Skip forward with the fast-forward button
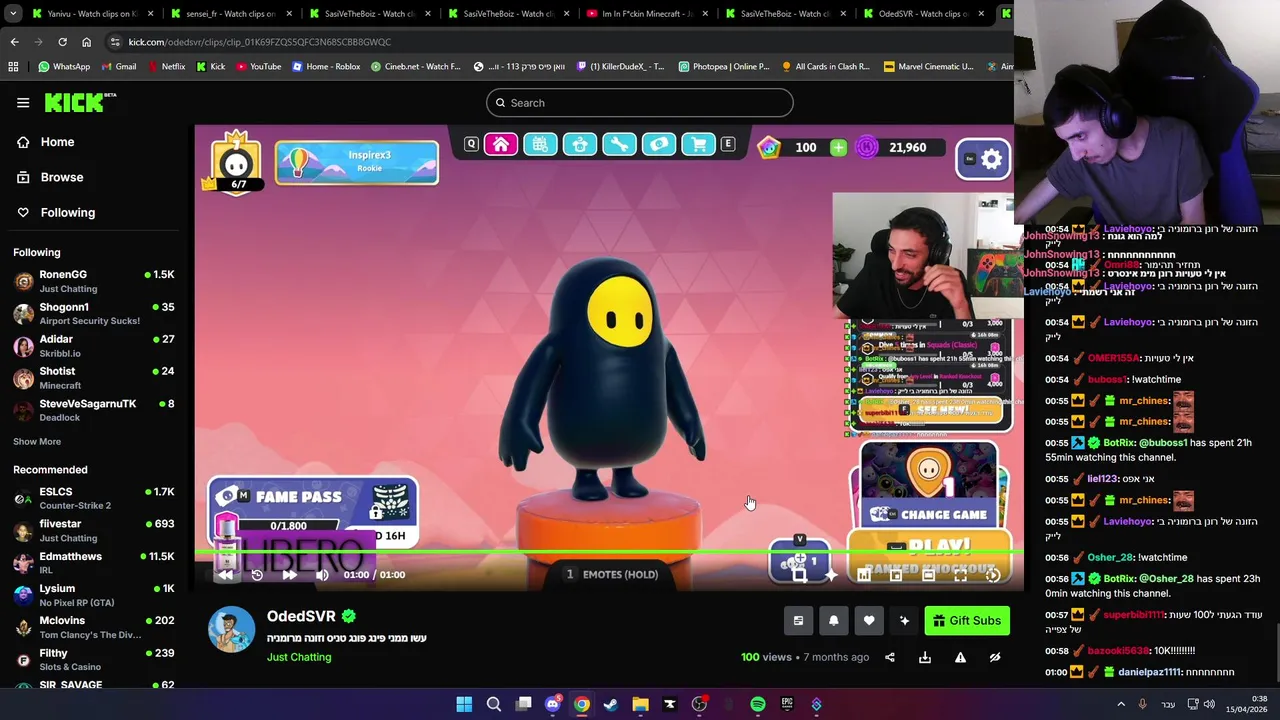This screenshot has height=720, width=1280. pyautogui.click(x=289, y=575)
